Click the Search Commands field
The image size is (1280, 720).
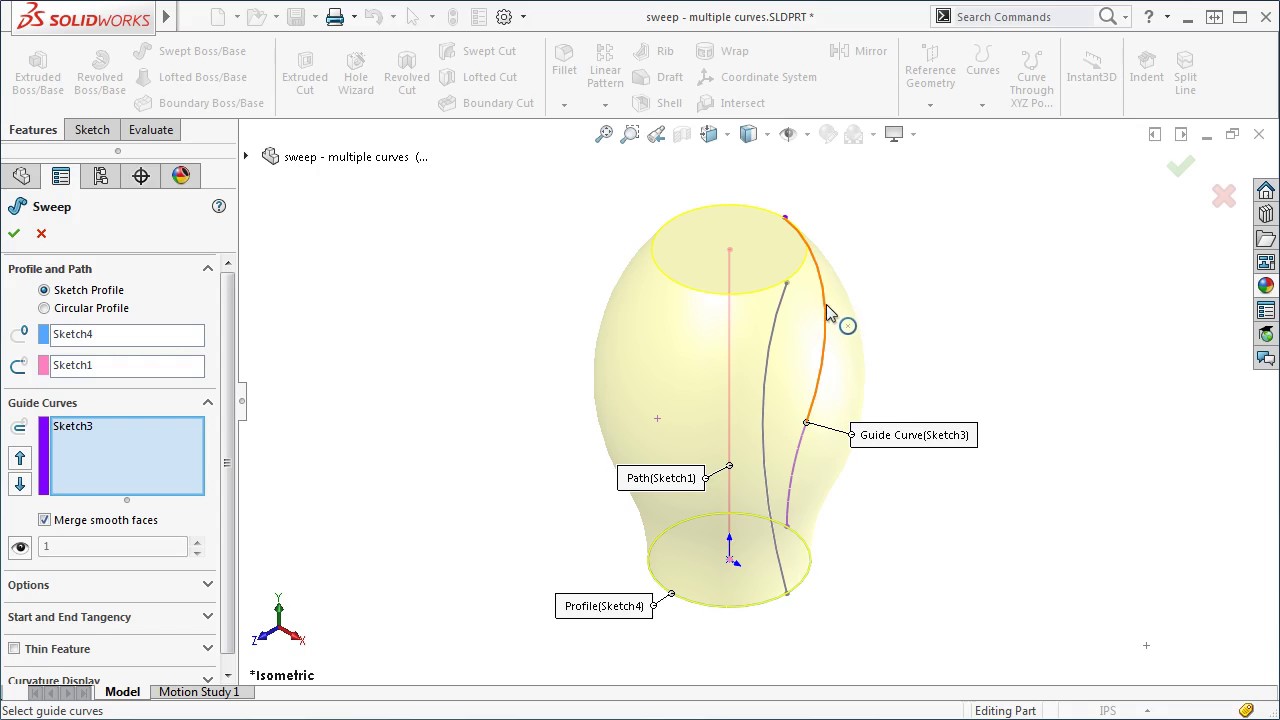(x=1022, y=16)
